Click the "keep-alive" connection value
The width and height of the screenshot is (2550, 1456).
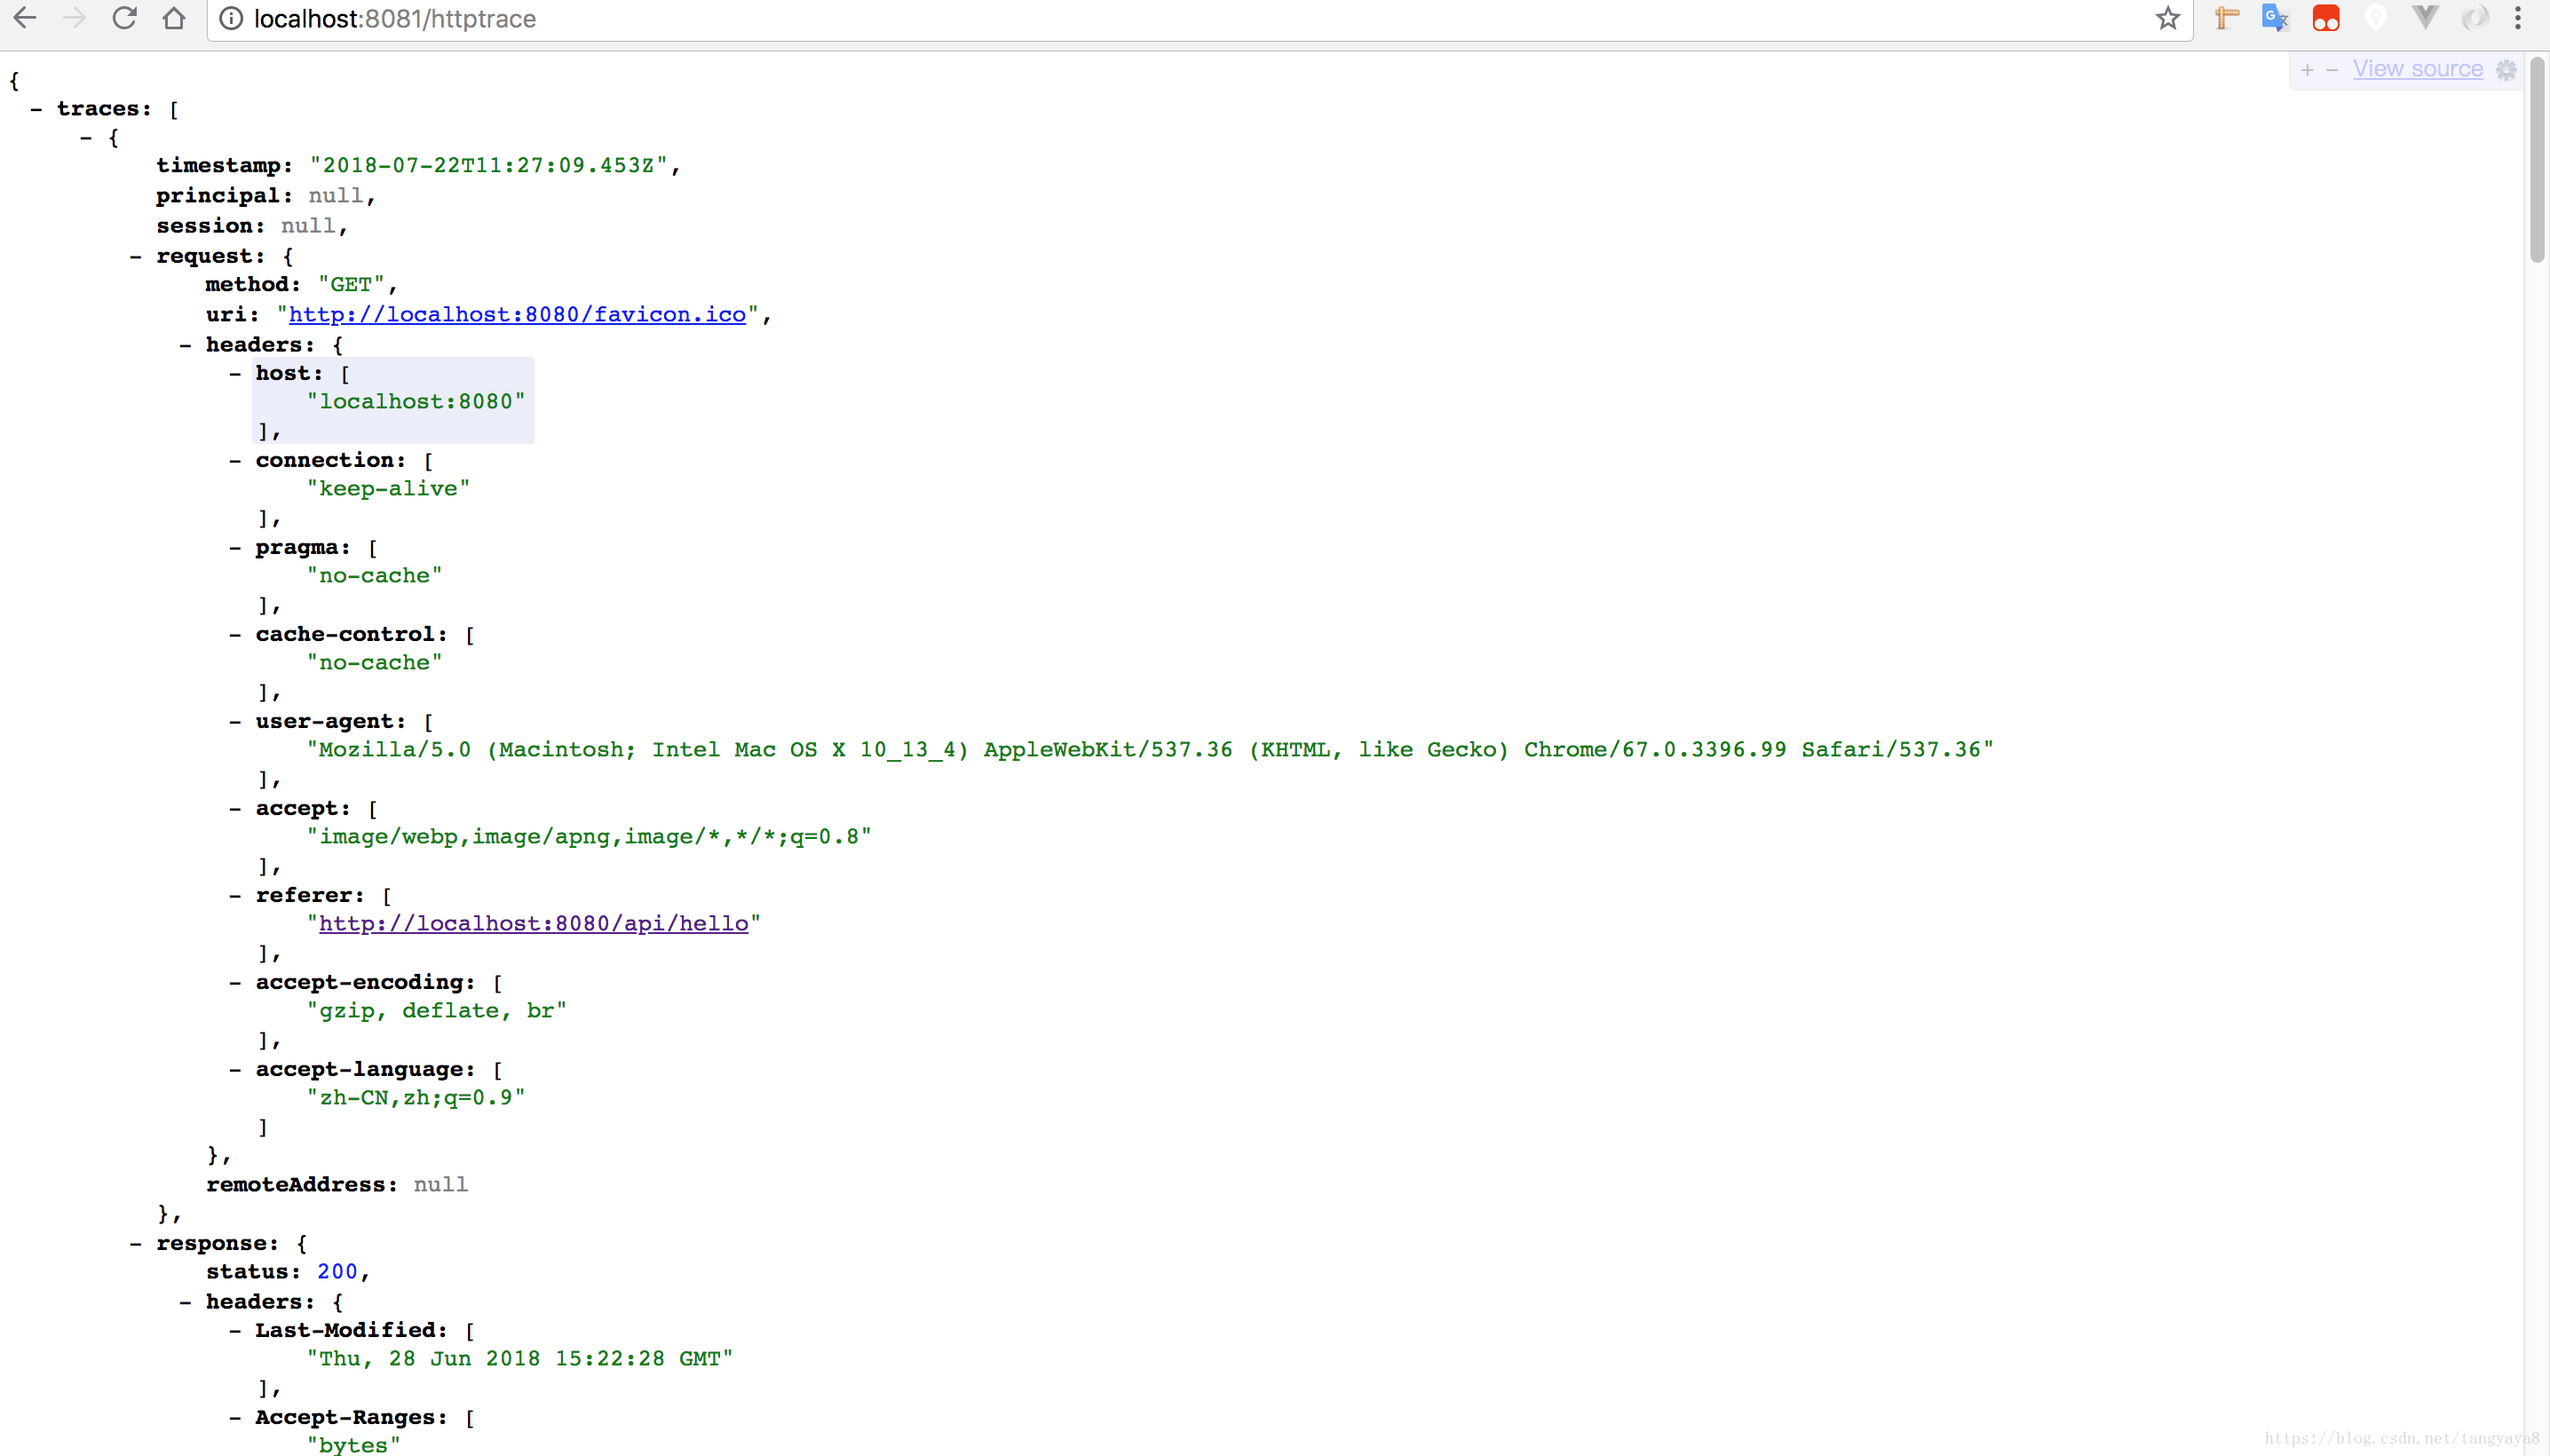point(388,488)
